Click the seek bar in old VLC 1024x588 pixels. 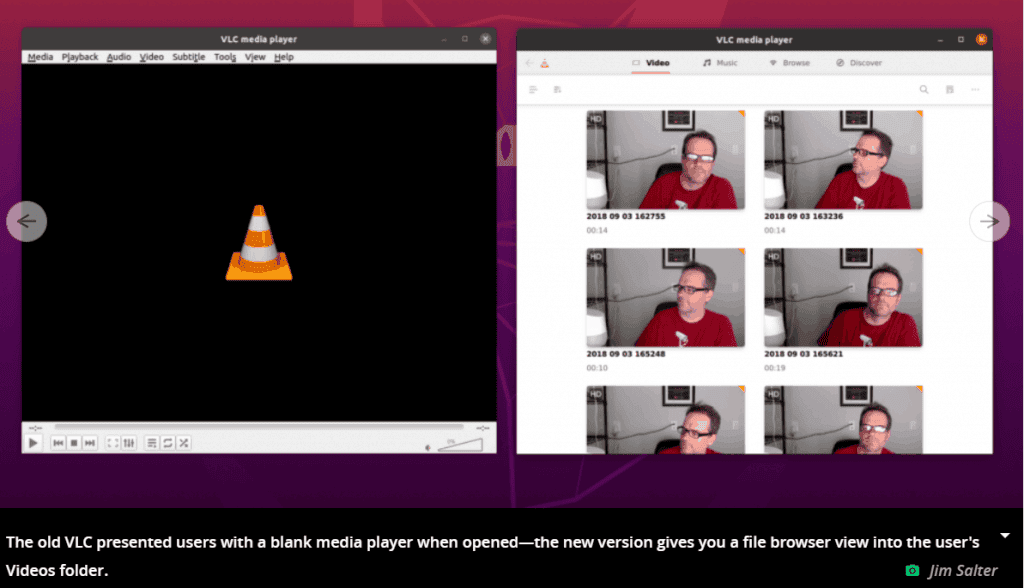tap(259, 427)
